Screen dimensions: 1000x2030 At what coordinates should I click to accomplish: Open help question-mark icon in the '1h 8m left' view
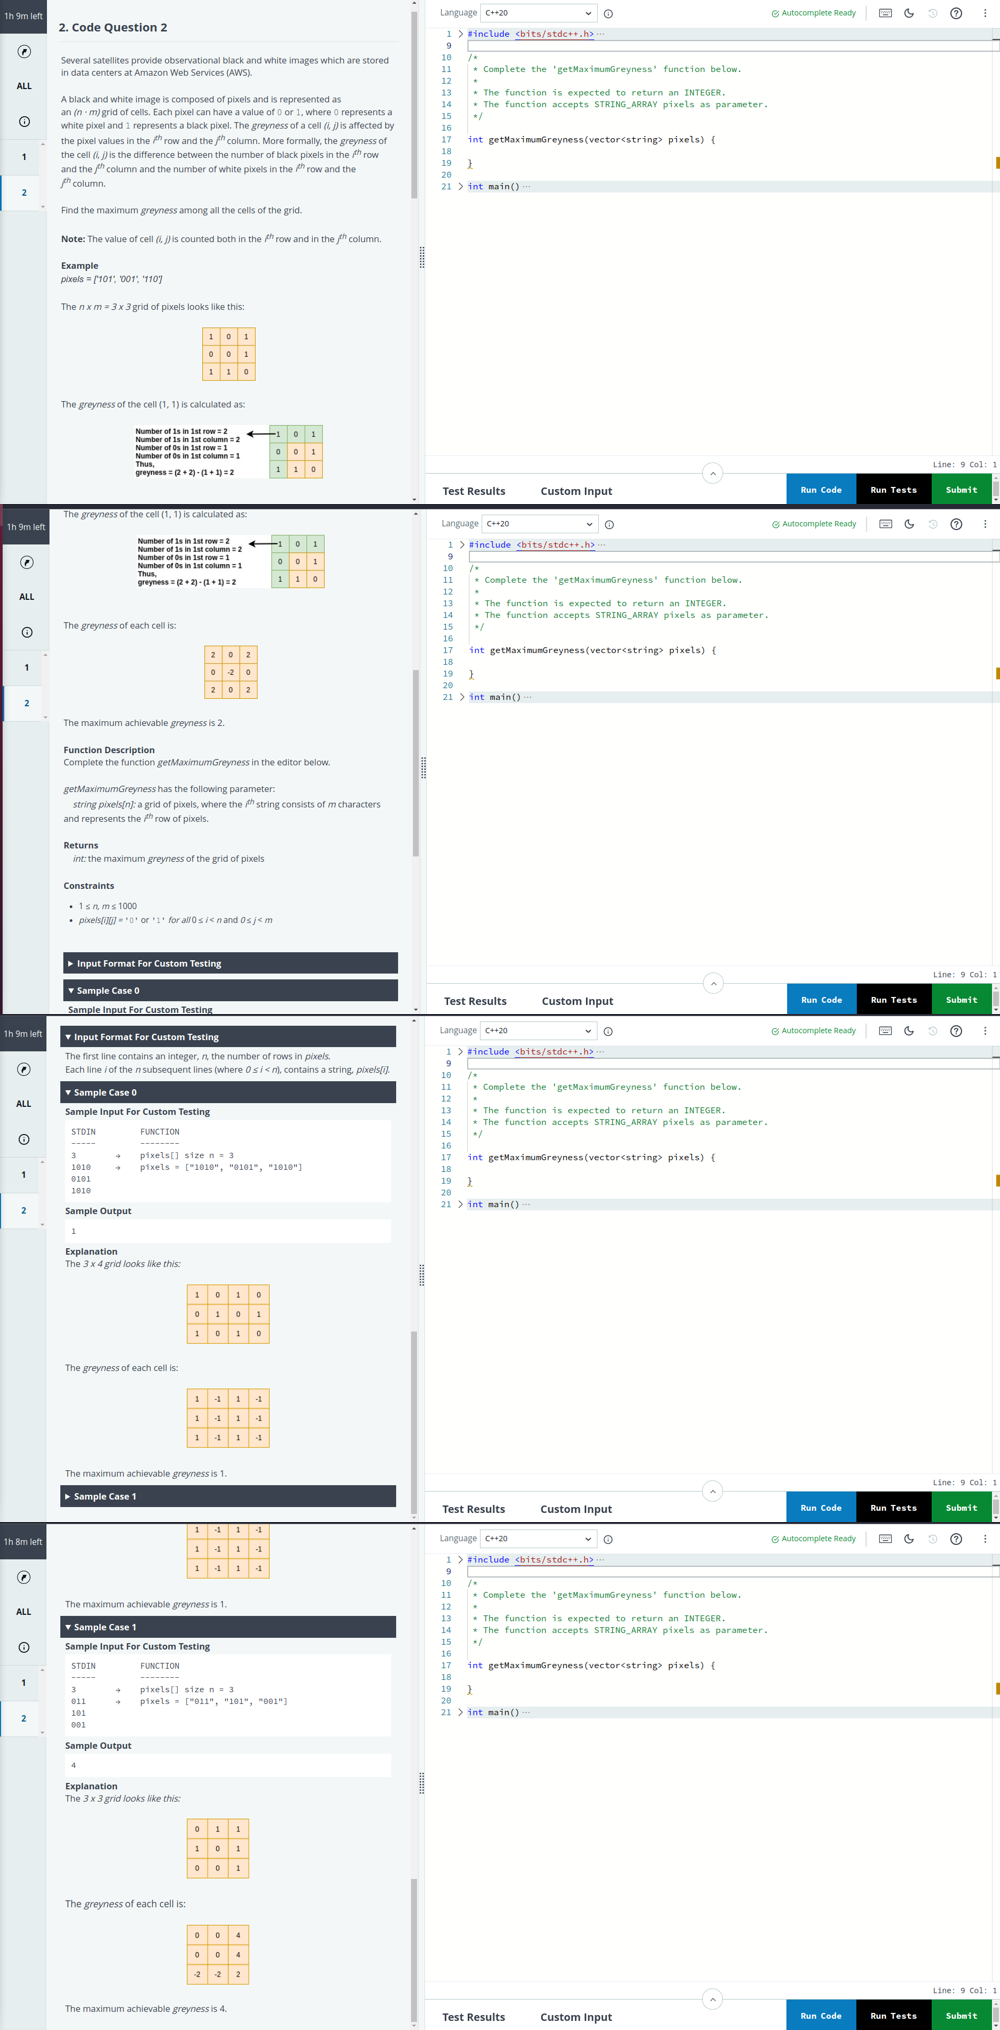(956, 1539)
